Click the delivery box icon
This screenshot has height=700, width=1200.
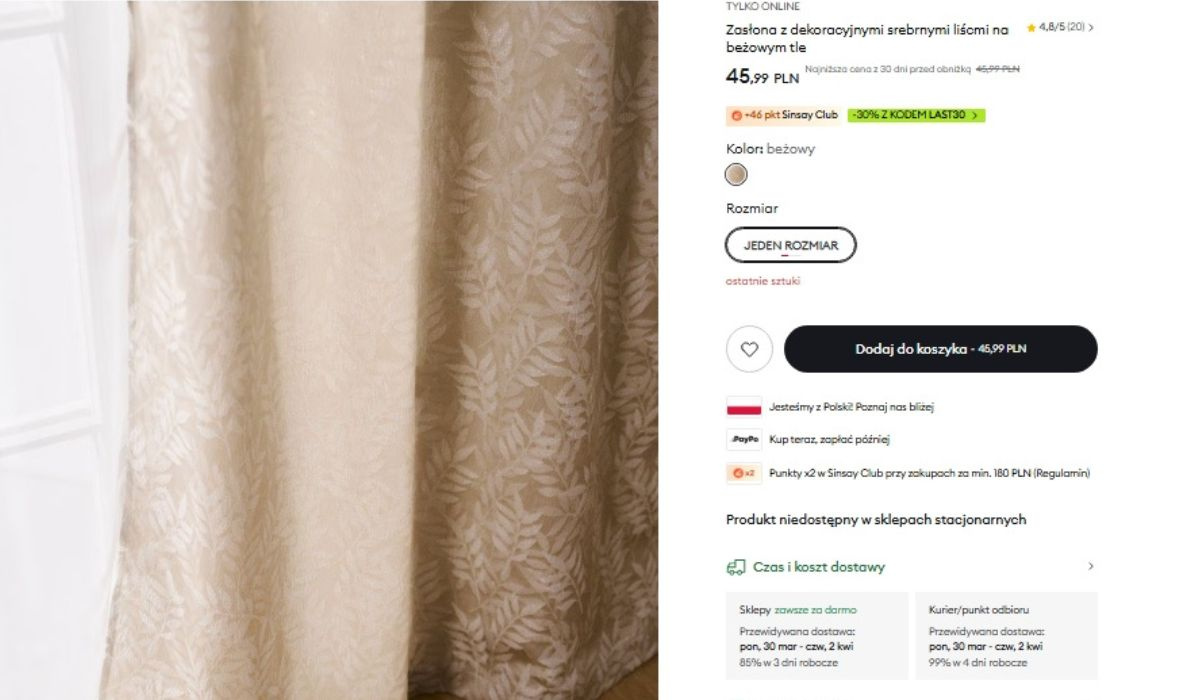click(x=736, y=567)
